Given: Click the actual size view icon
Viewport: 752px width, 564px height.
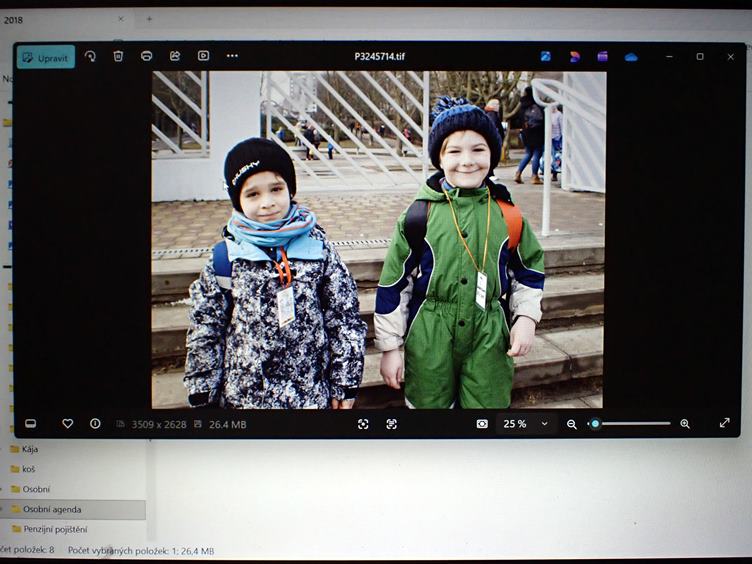Looking at the screenshot, I should pyautogui.click(x=391, y=424).
